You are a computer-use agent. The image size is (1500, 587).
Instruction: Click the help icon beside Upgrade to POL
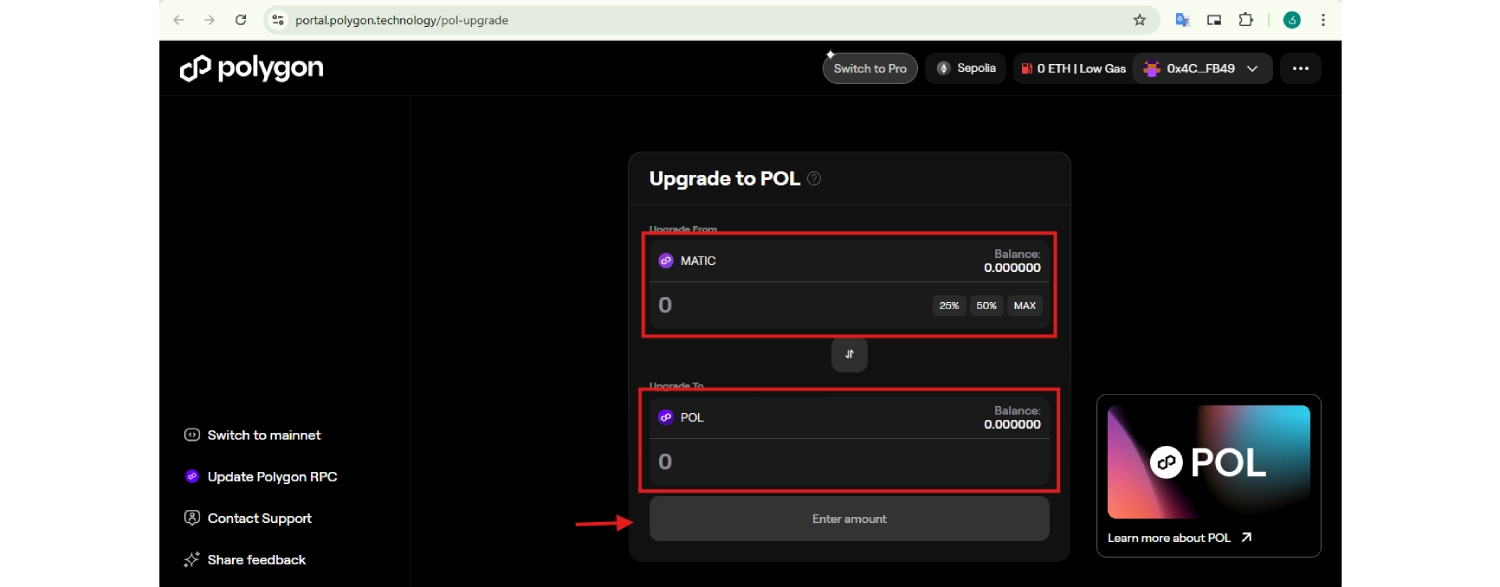coord(814,179)
